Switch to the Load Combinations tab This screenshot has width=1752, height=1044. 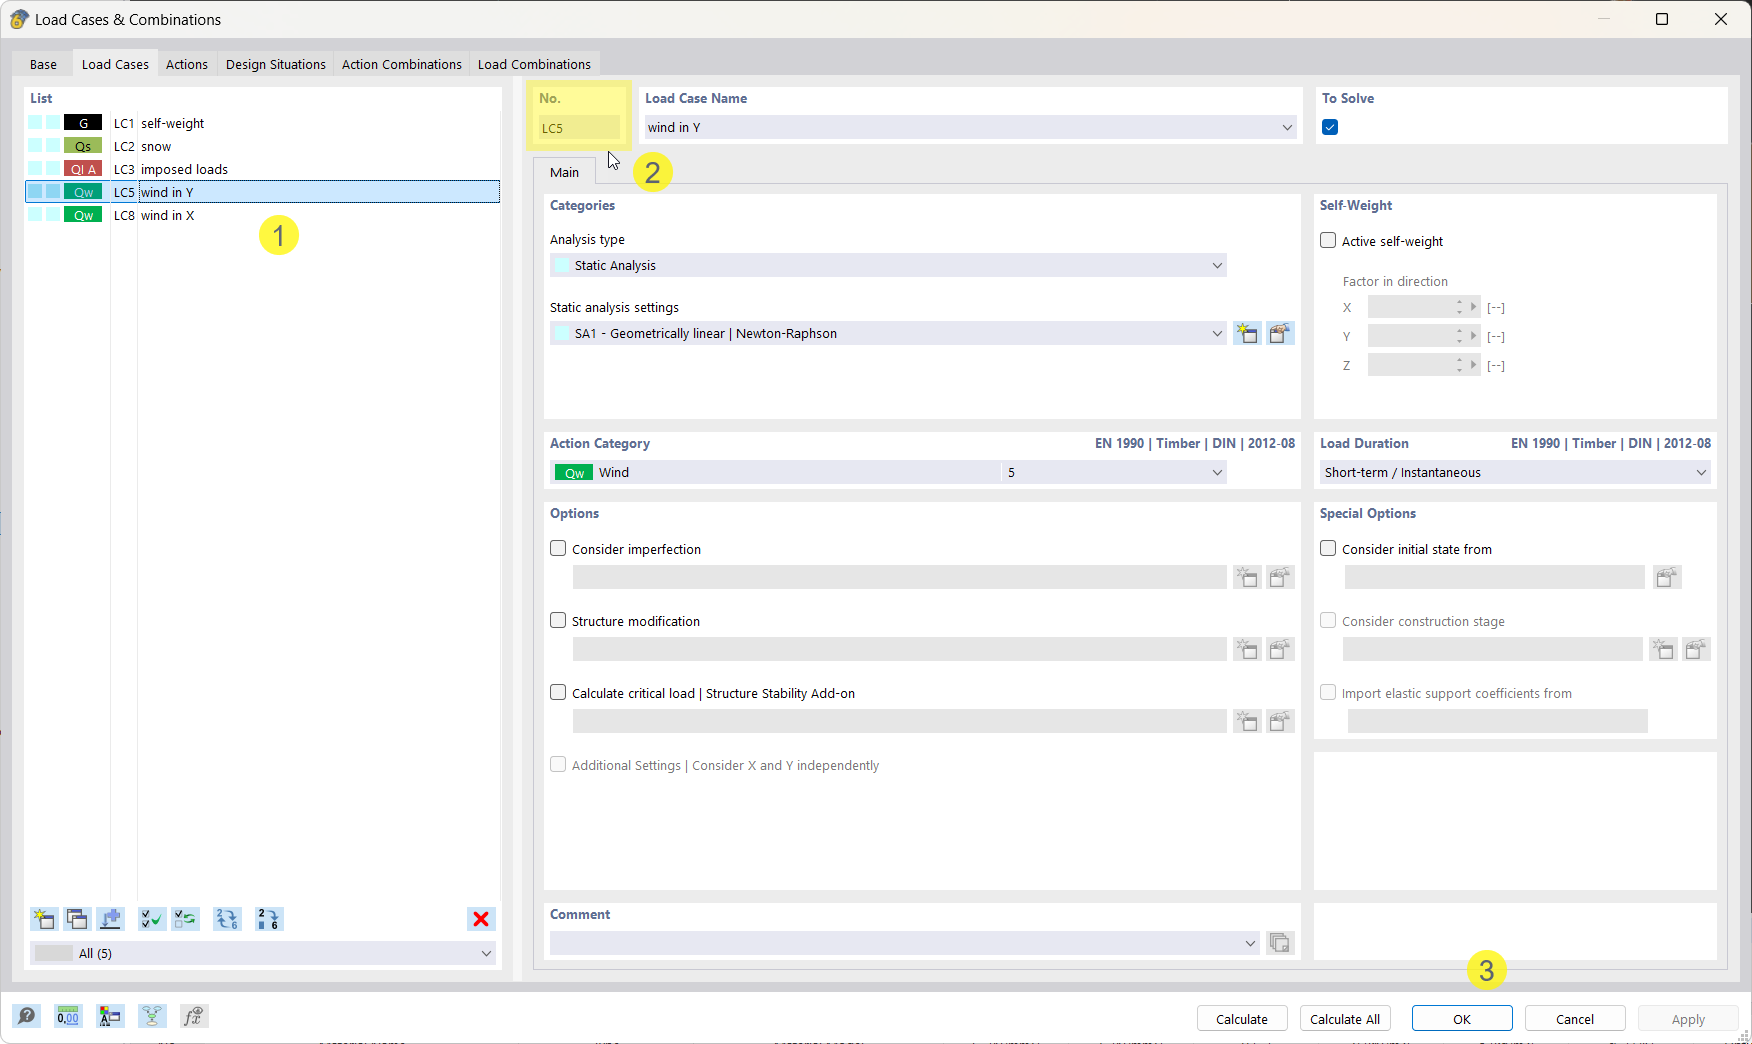click(x=534, y=64)
